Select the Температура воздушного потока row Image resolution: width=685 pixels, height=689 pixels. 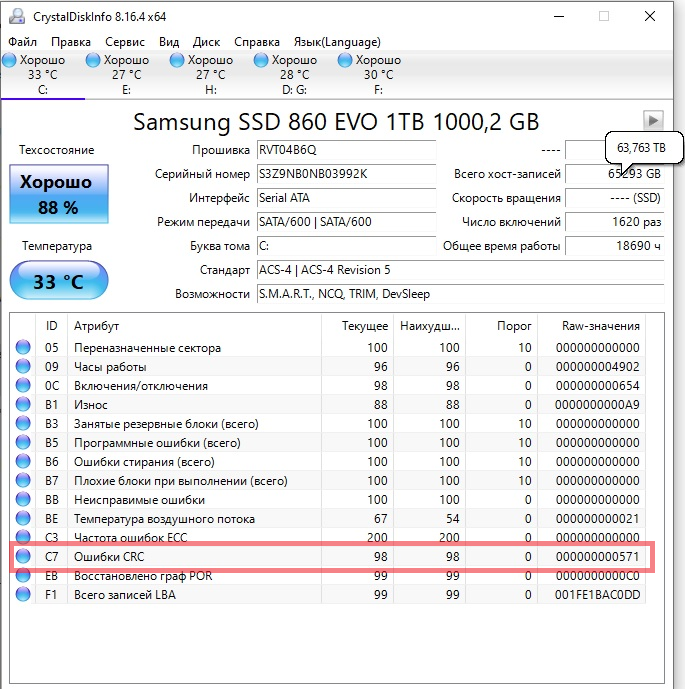328,519
